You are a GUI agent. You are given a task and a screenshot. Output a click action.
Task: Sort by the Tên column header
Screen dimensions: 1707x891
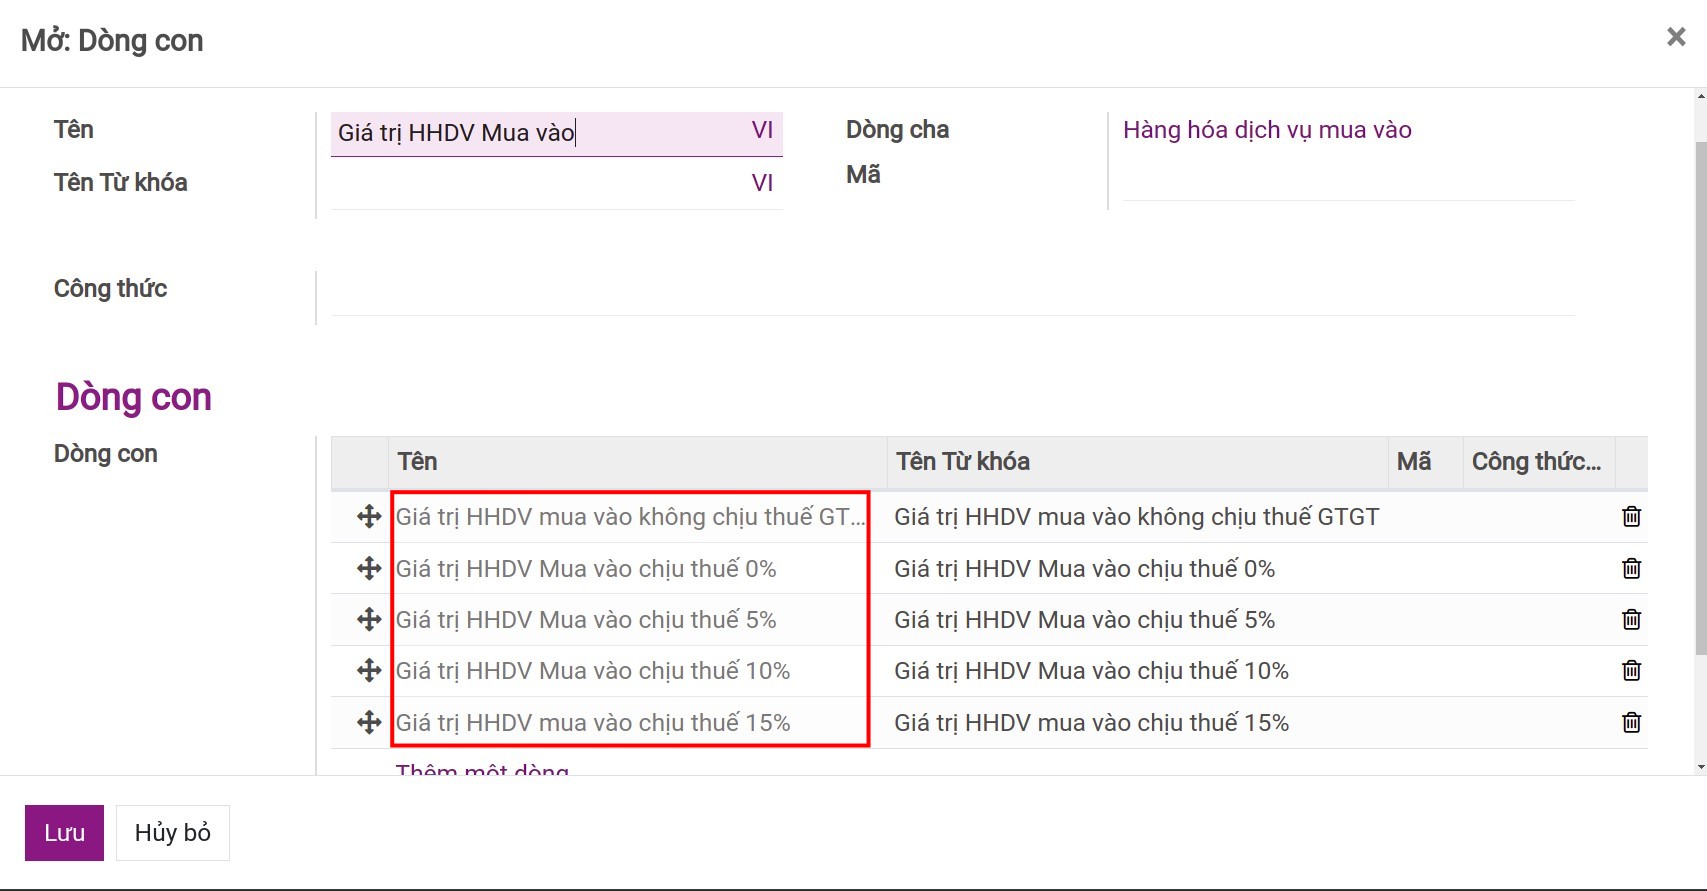click(x=418, y=462)
